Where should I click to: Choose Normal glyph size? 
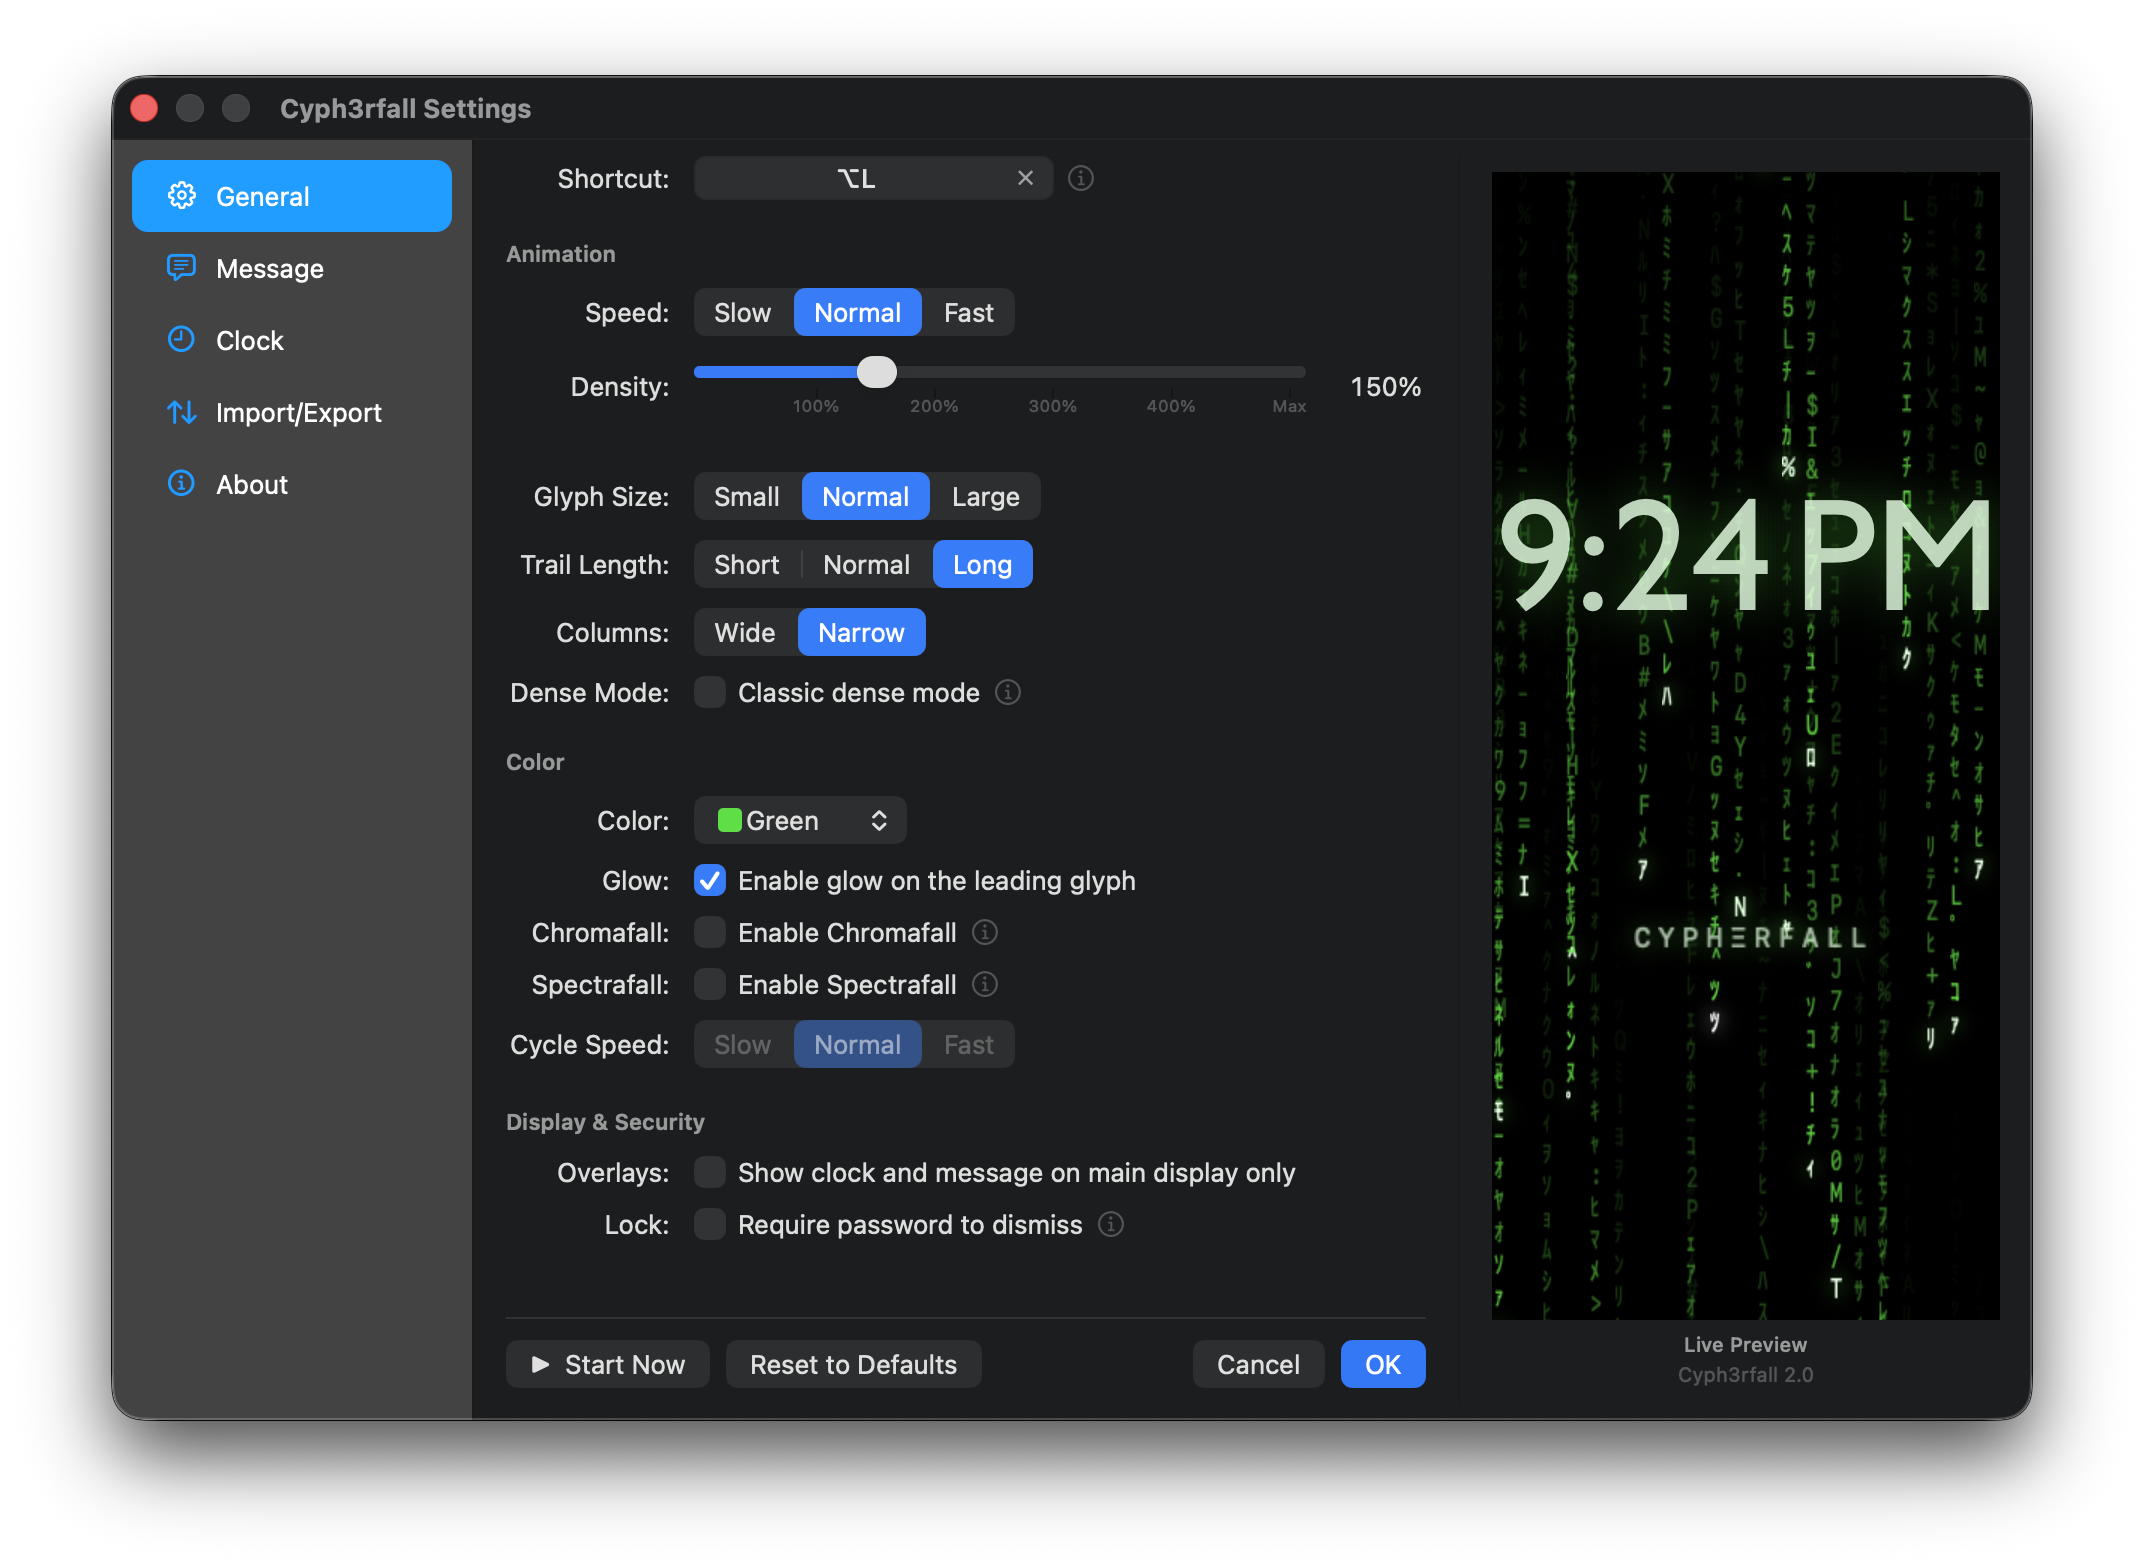coord(866,496)
